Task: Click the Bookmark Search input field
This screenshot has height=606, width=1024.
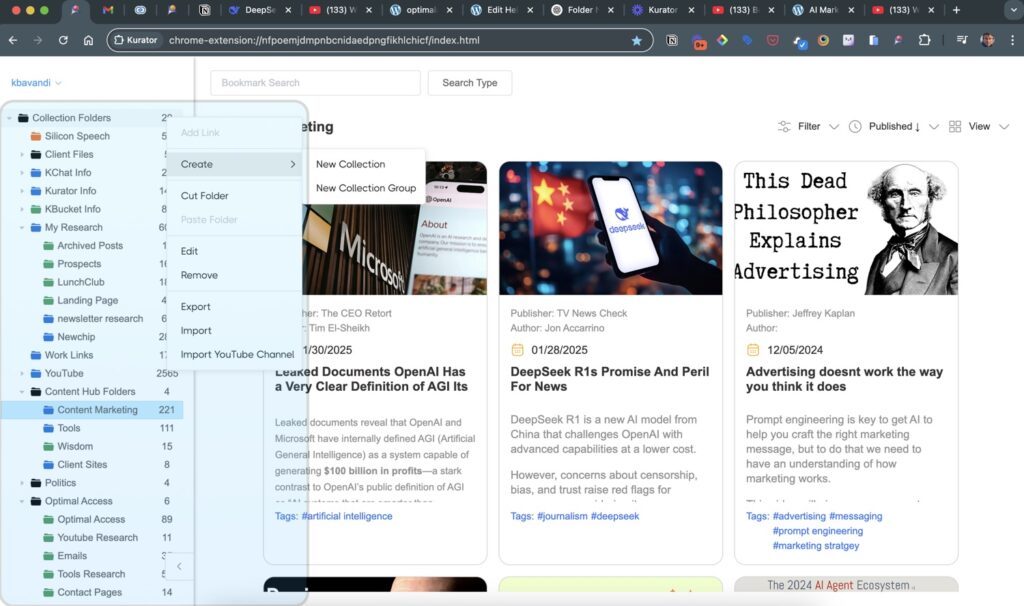Action: [x=315, y=83]
